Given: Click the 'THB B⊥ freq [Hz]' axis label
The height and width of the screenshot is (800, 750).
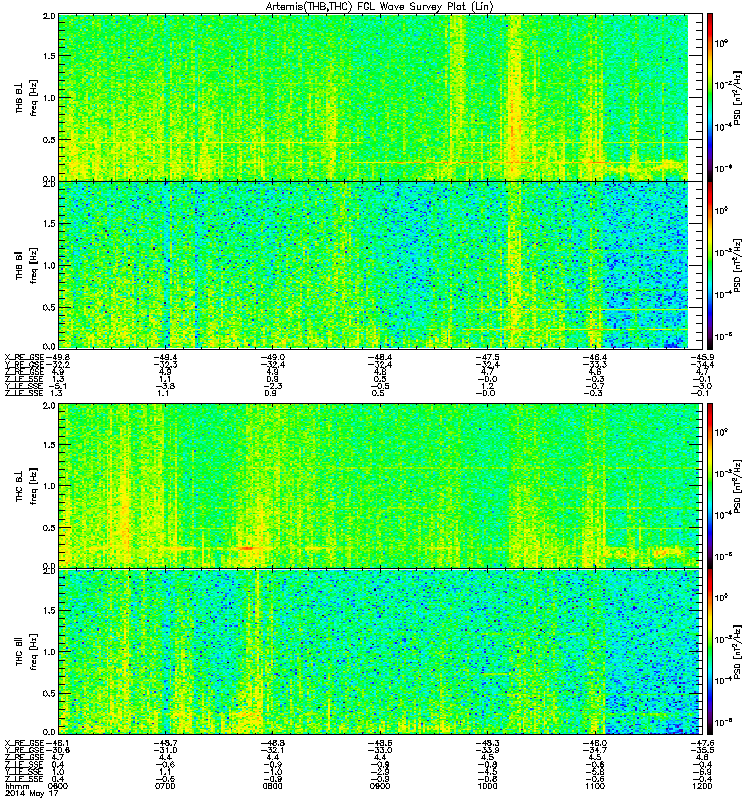Looking at the screenshot, I should click(x=26, y=98).
